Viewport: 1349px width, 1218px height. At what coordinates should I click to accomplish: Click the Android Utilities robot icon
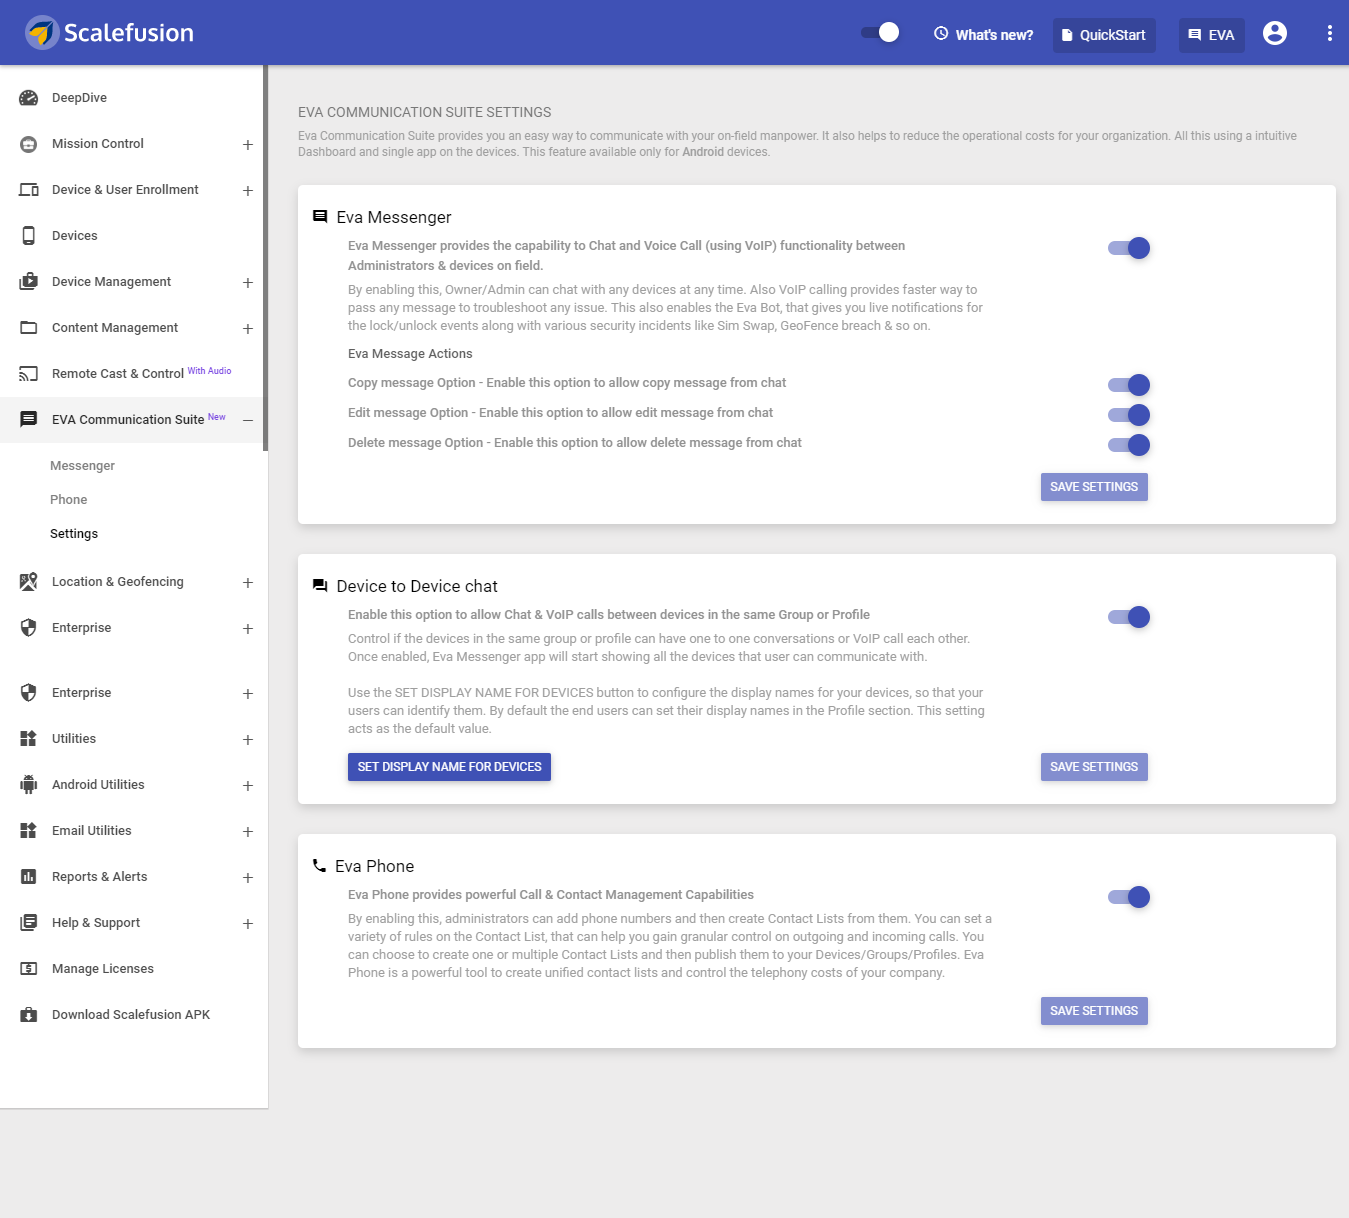point(29,785)
